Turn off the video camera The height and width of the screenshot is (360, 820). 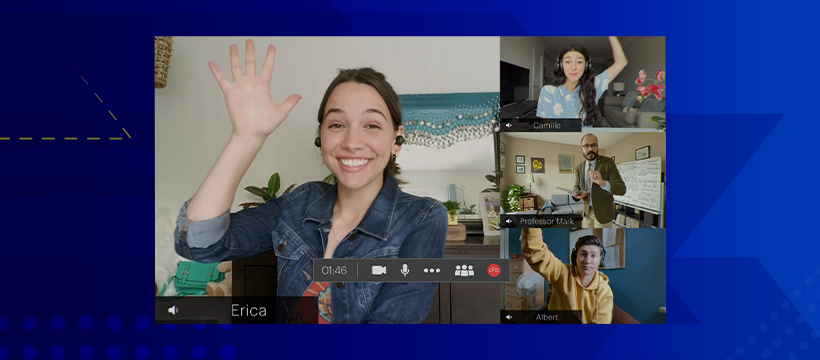point(379,270)
